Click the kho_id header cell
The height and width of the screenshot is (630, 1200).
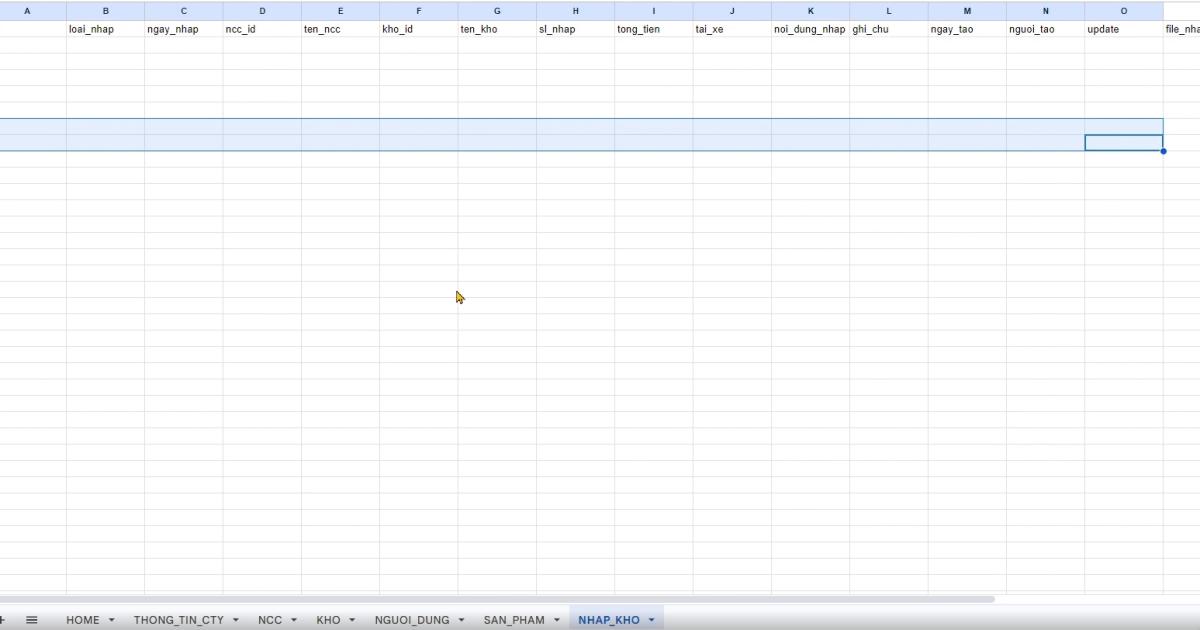419,29
